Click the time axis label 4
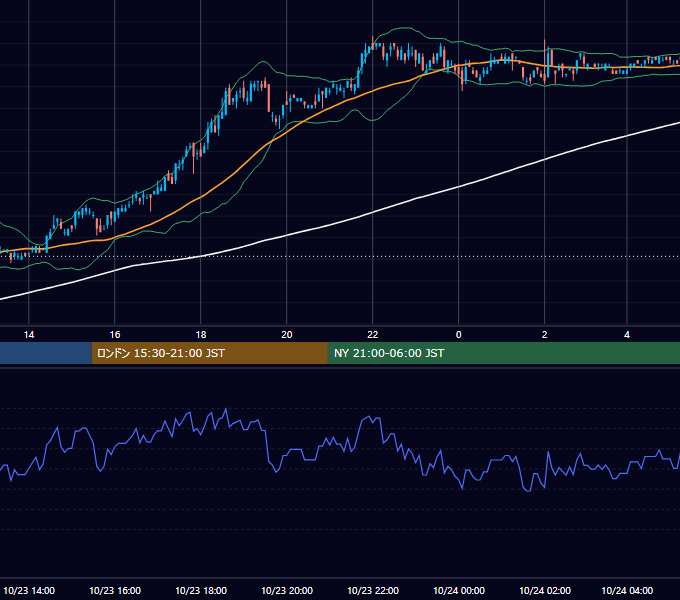The height and width of the screenshot is (600, 680). 627,335
